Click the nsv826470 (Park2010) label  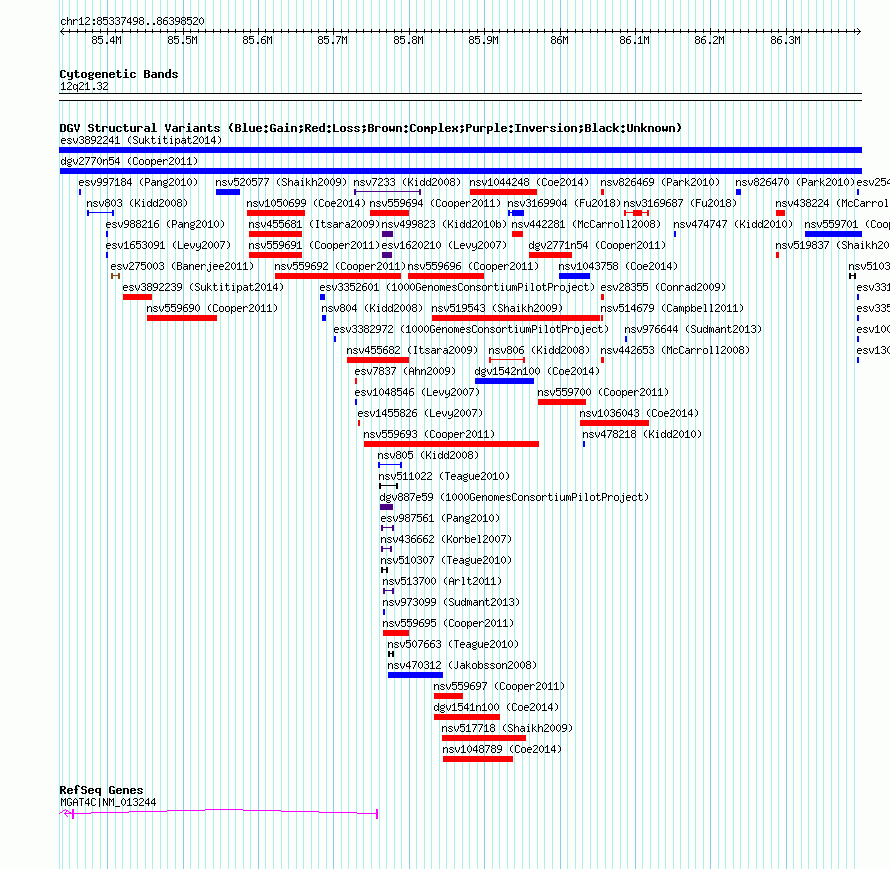795,182
